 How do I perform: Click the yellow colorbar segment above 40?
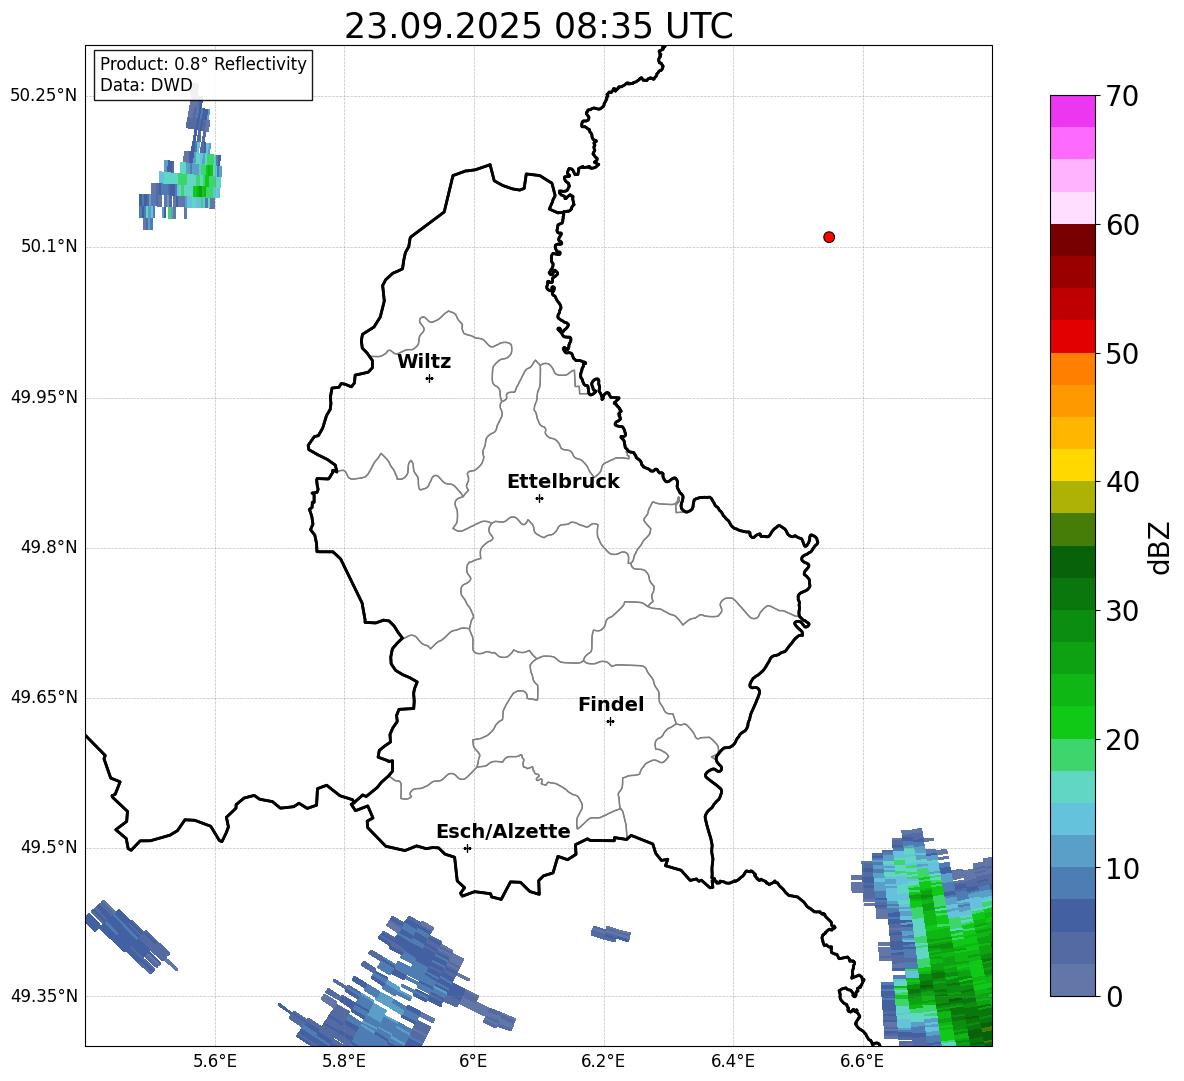tap(1072, 465)
